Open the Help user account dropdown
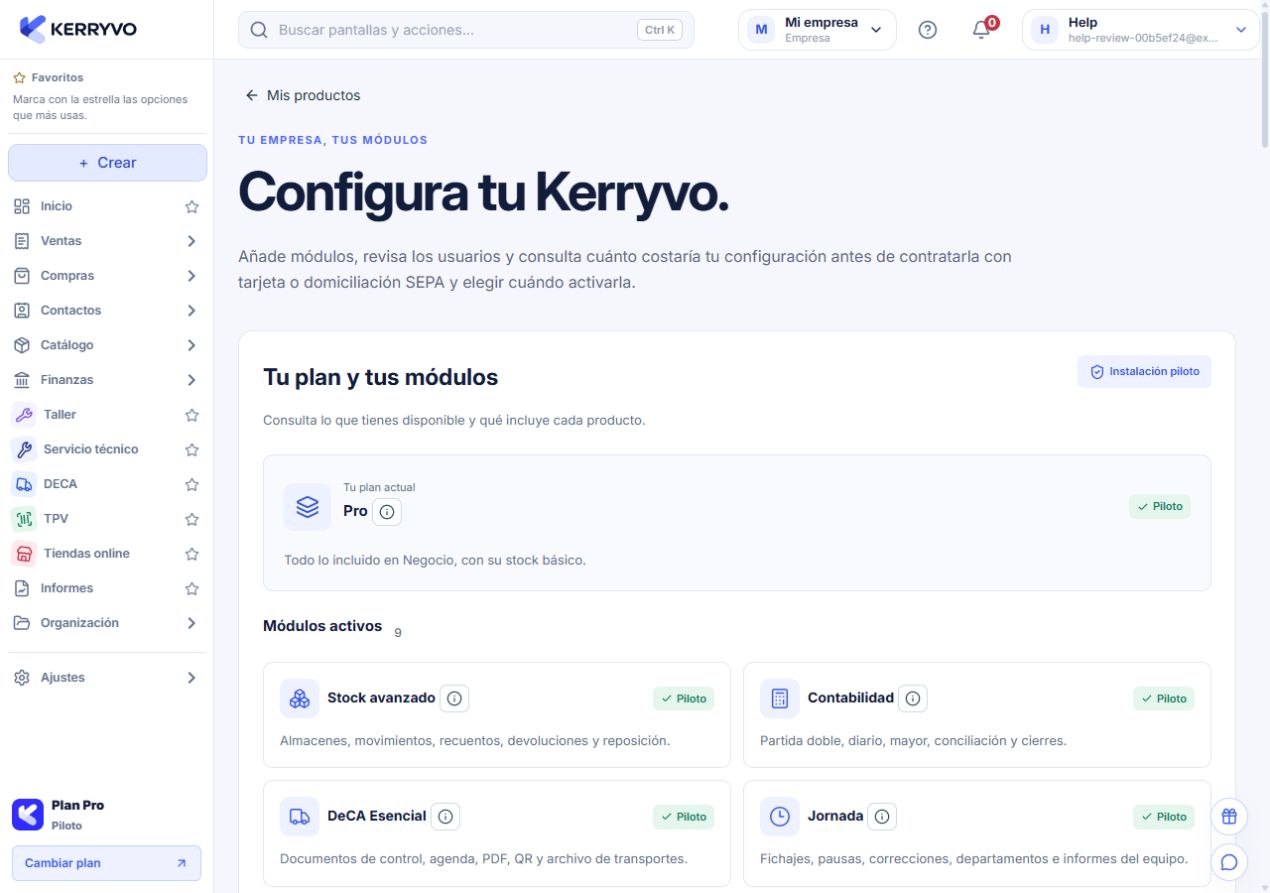The image size is (1270, 893). pyautogui.click(x=1140, y=30)
